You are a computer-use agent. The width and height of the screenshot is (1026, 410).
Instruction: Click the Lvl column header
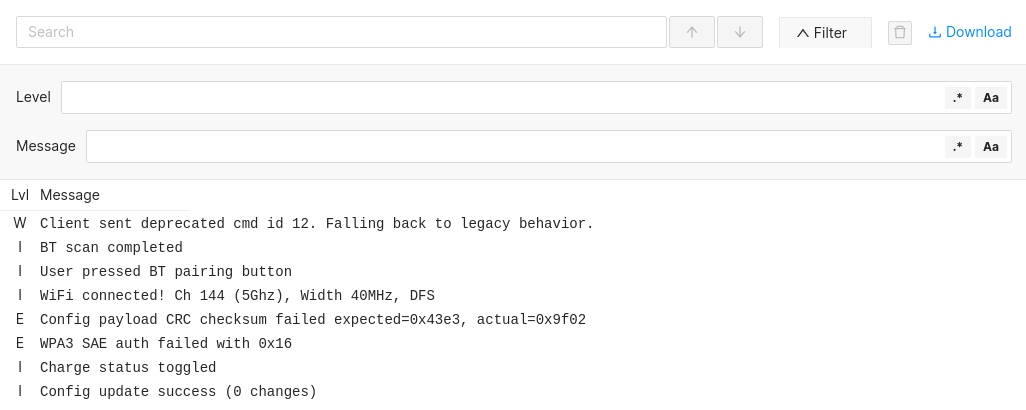tap(20, 195)
